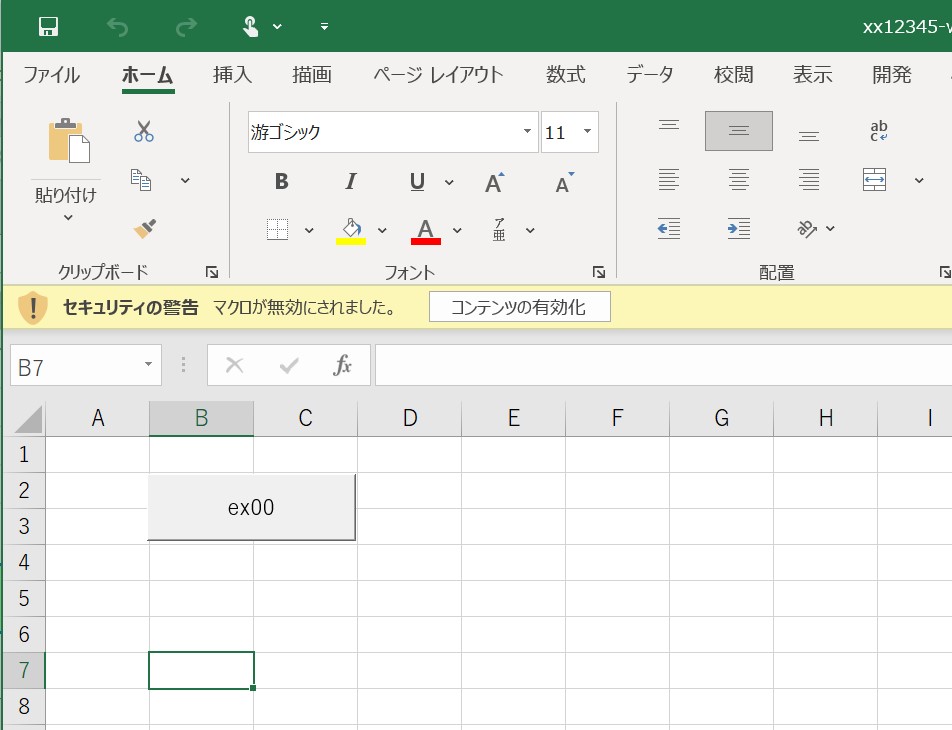Click the コンテンツの有効化 button
952x730 pixels.
519,307
